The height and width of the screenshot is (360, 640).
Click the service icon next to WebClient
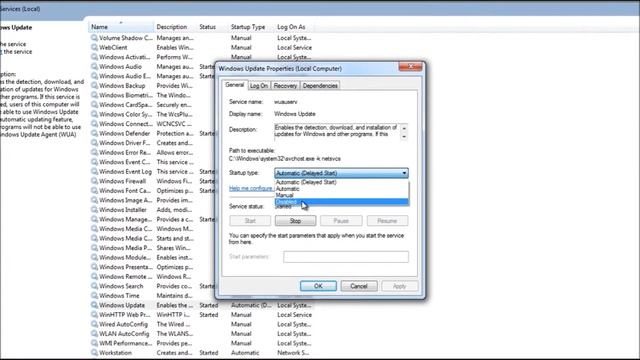(x=94, y=47)
